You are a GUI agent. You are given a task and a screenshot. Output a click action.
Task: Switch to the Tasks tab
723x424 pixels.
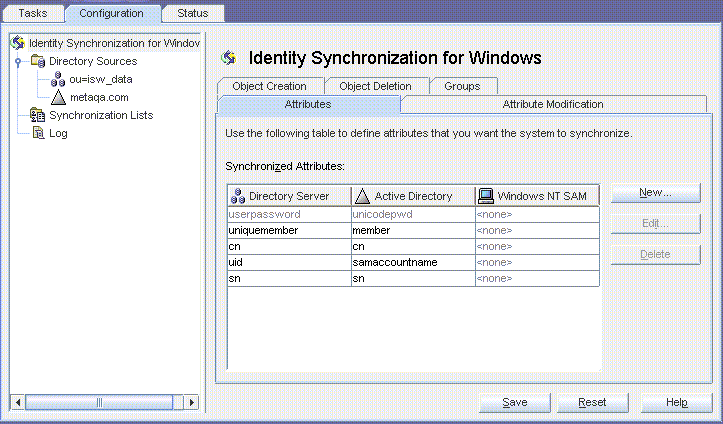tap(33, 13)
